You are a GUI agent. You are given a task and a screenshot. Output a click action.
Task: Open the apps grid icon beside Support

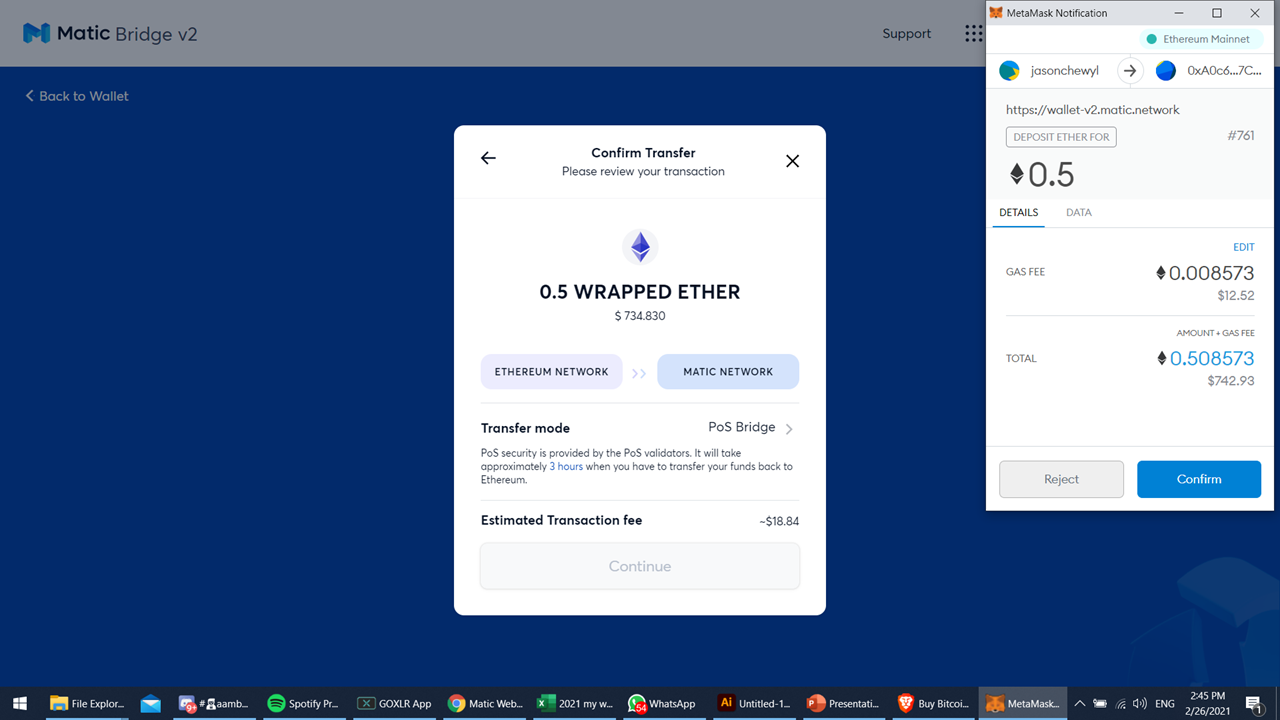tap(974, 34)
